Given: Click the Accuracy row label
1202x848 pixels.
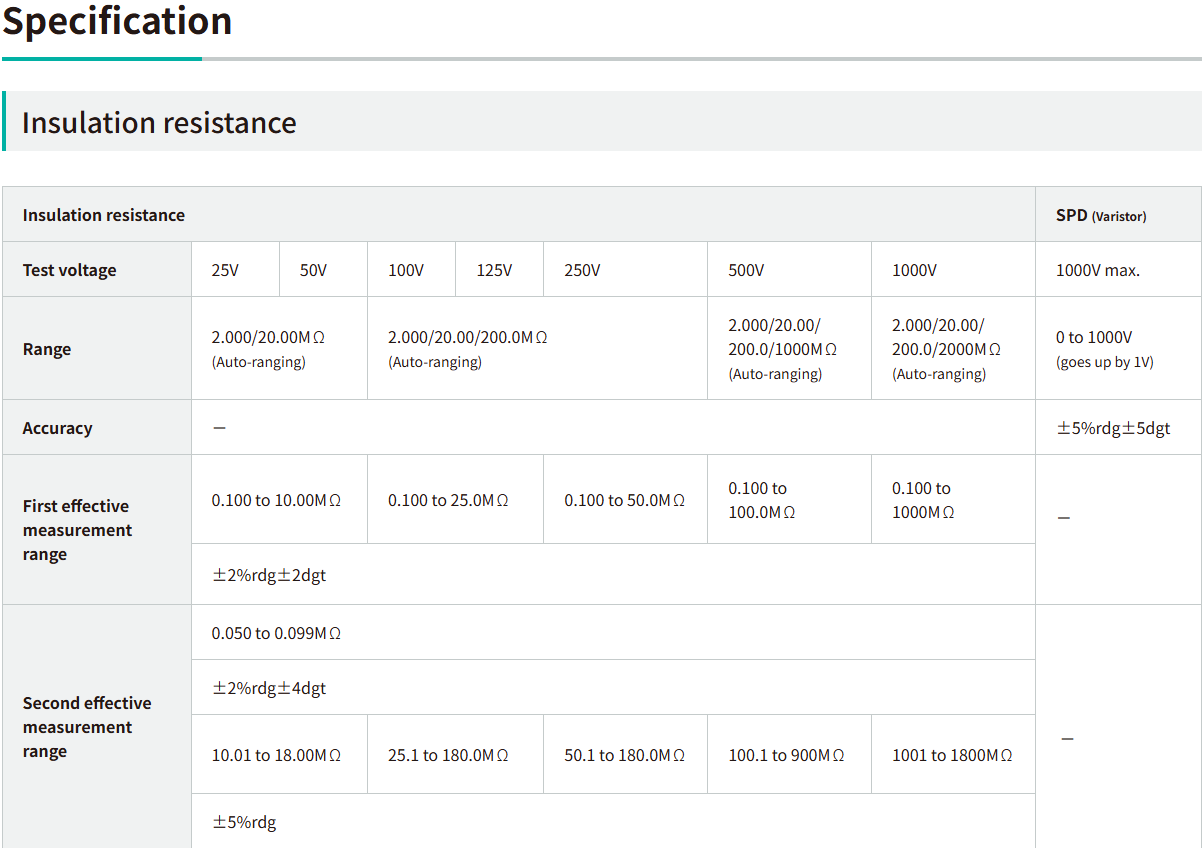Looking at the screenshot, I should coord(58,428).
